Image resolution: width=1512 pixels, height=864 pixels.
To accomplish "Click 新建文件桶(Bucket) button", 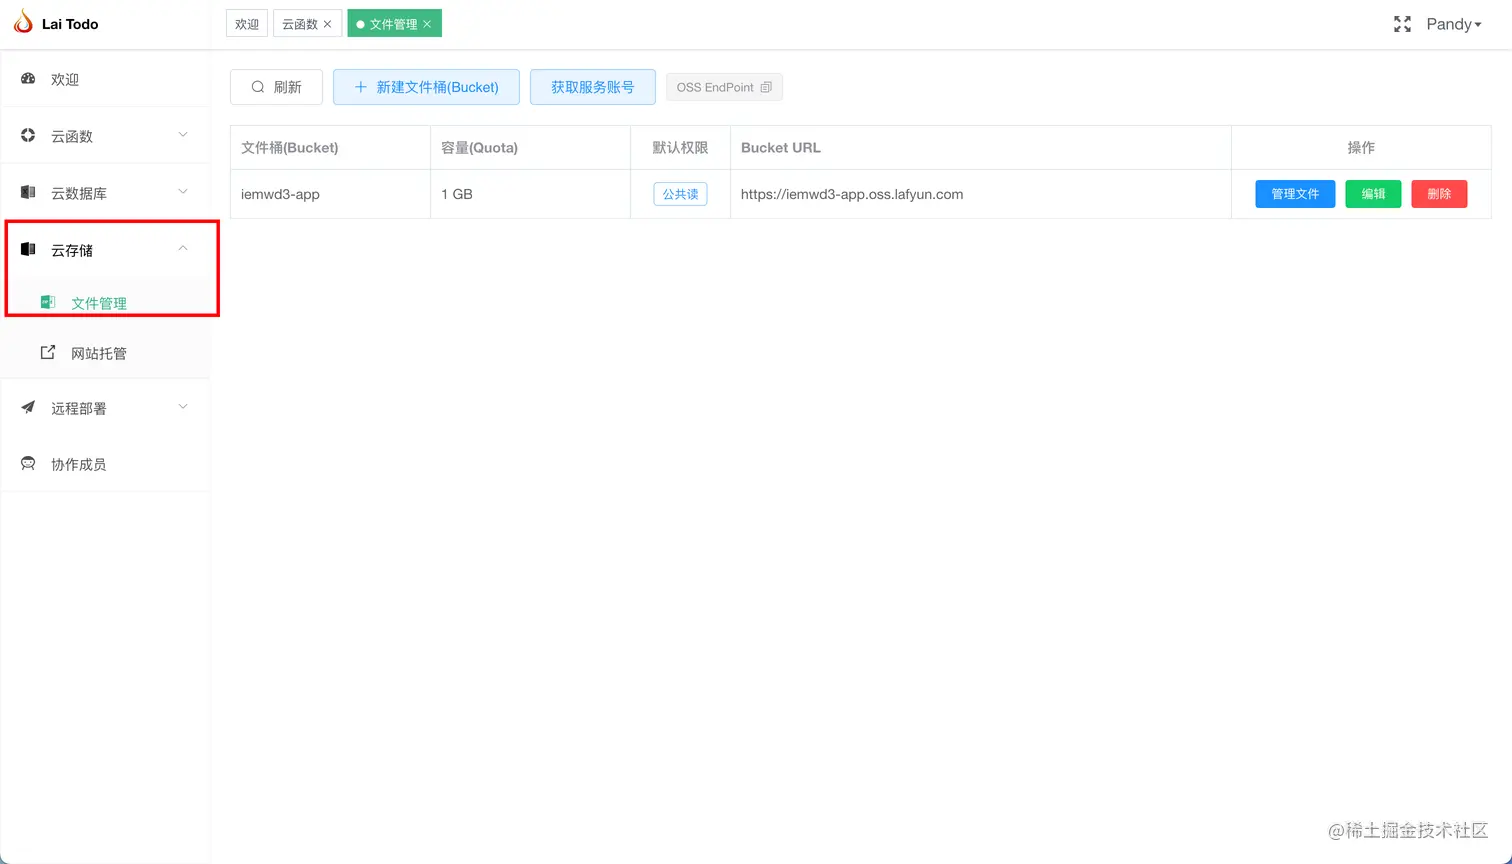I will (x=426, y=87).
